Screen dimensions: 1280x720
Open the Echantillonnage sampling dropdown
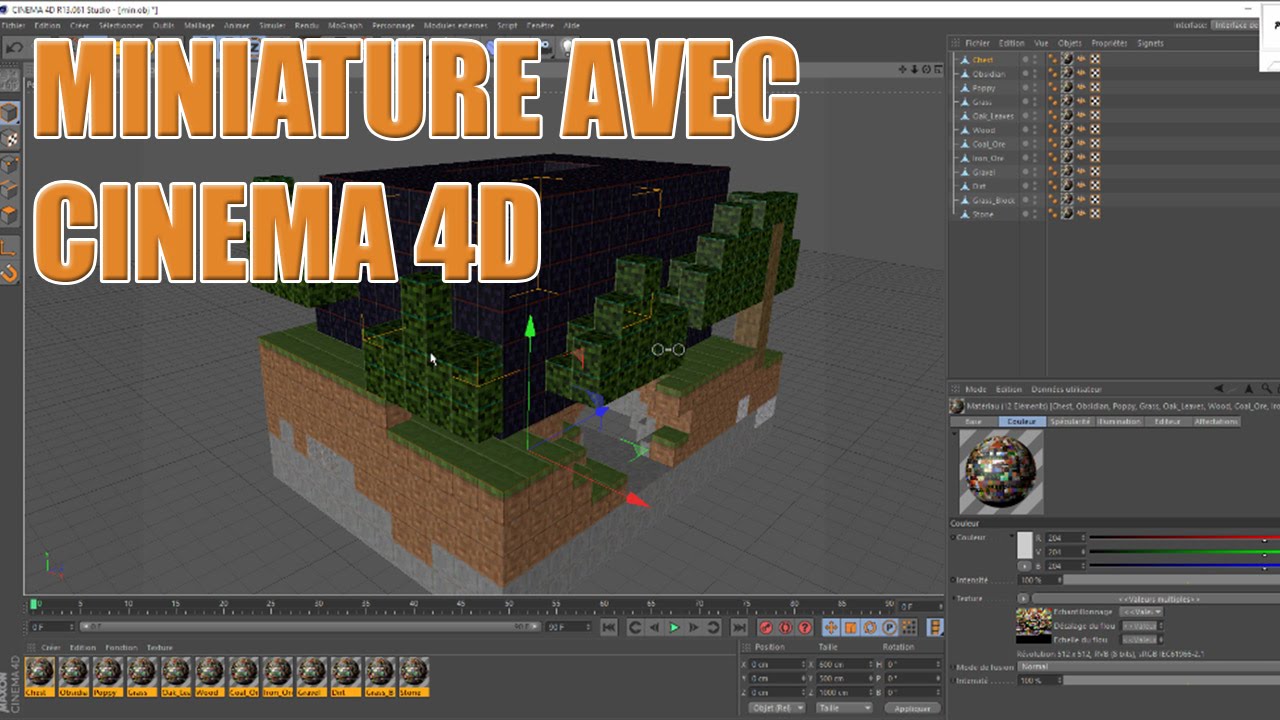click(x=1141, y=612)
